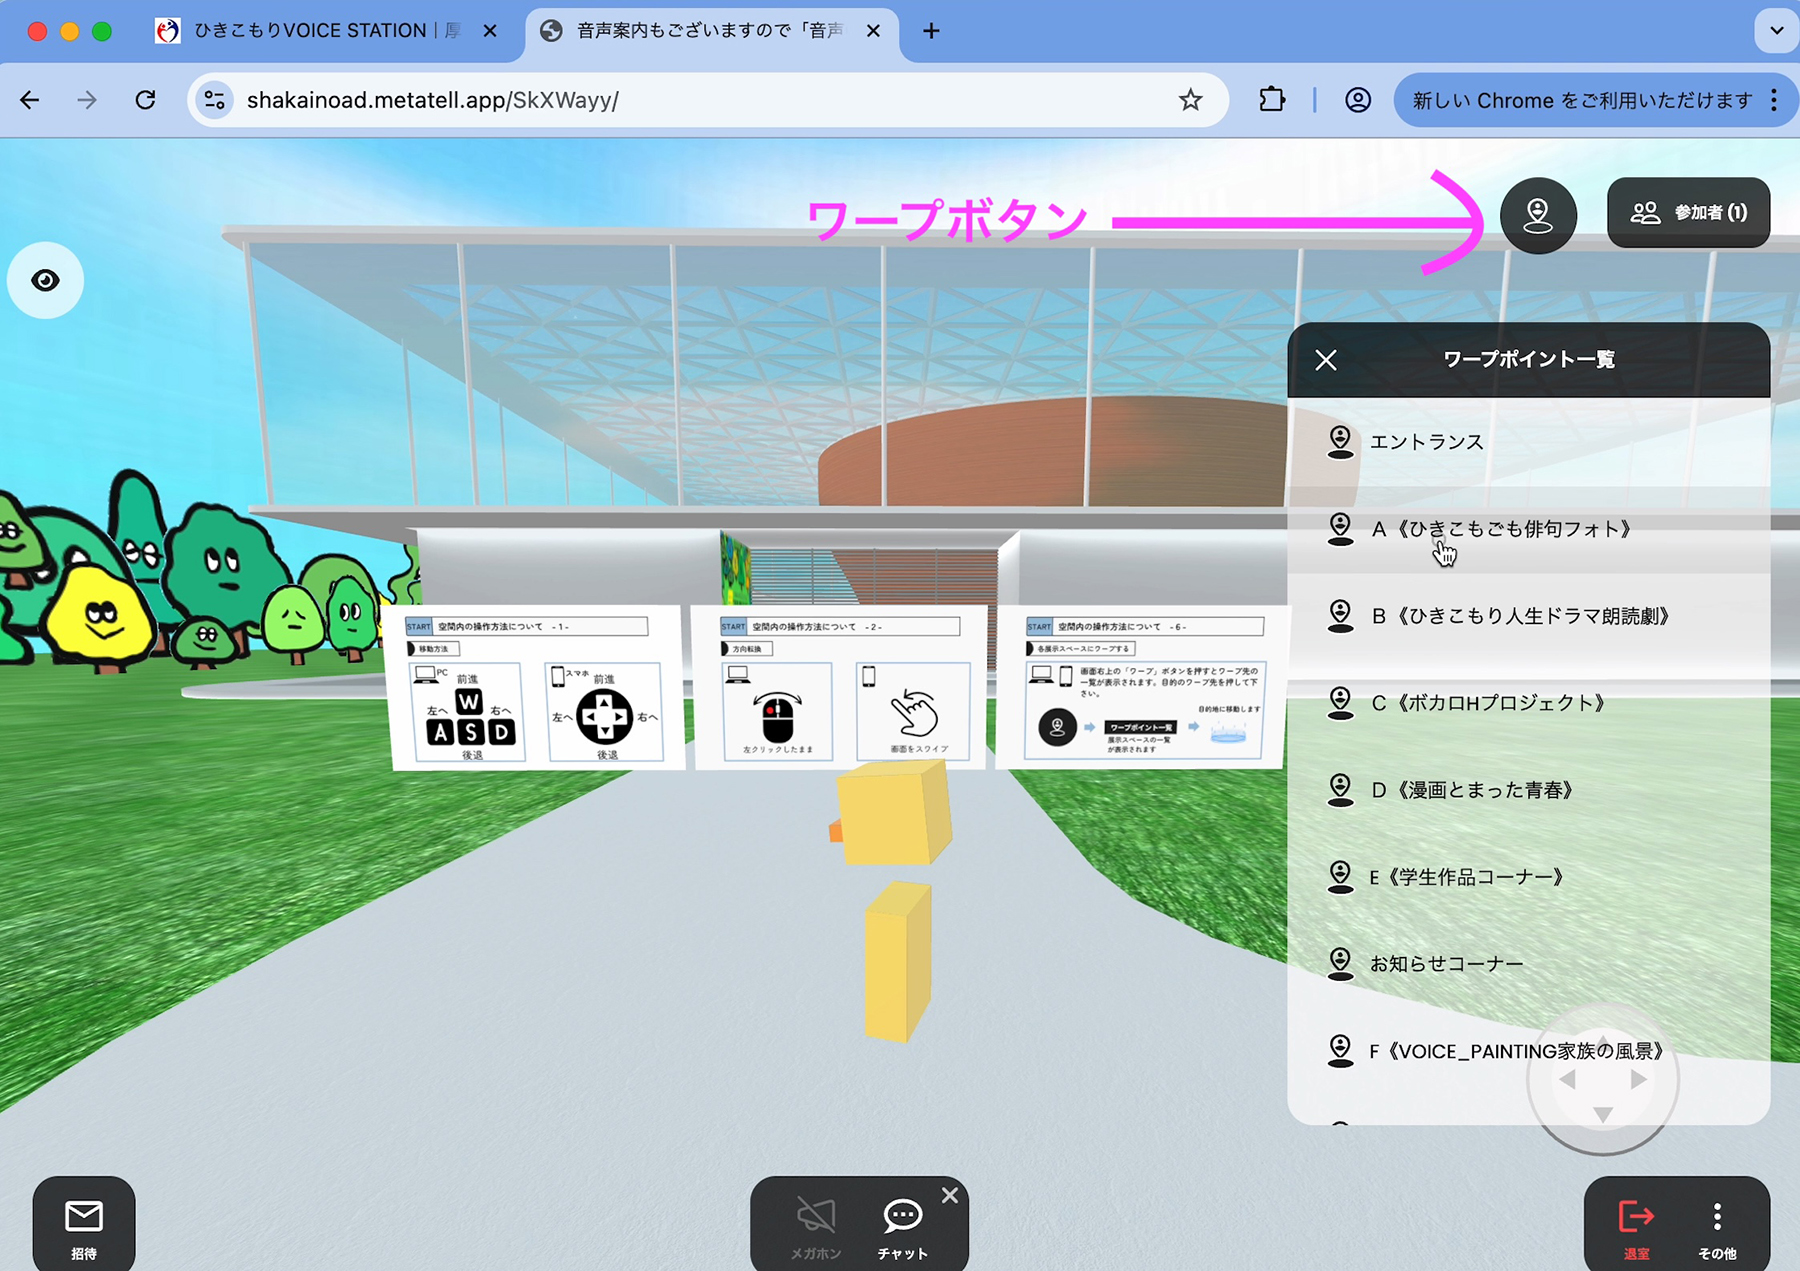Toggle the eye view icon
This screenshot has width=1800, height=1271.
point(45,280)
